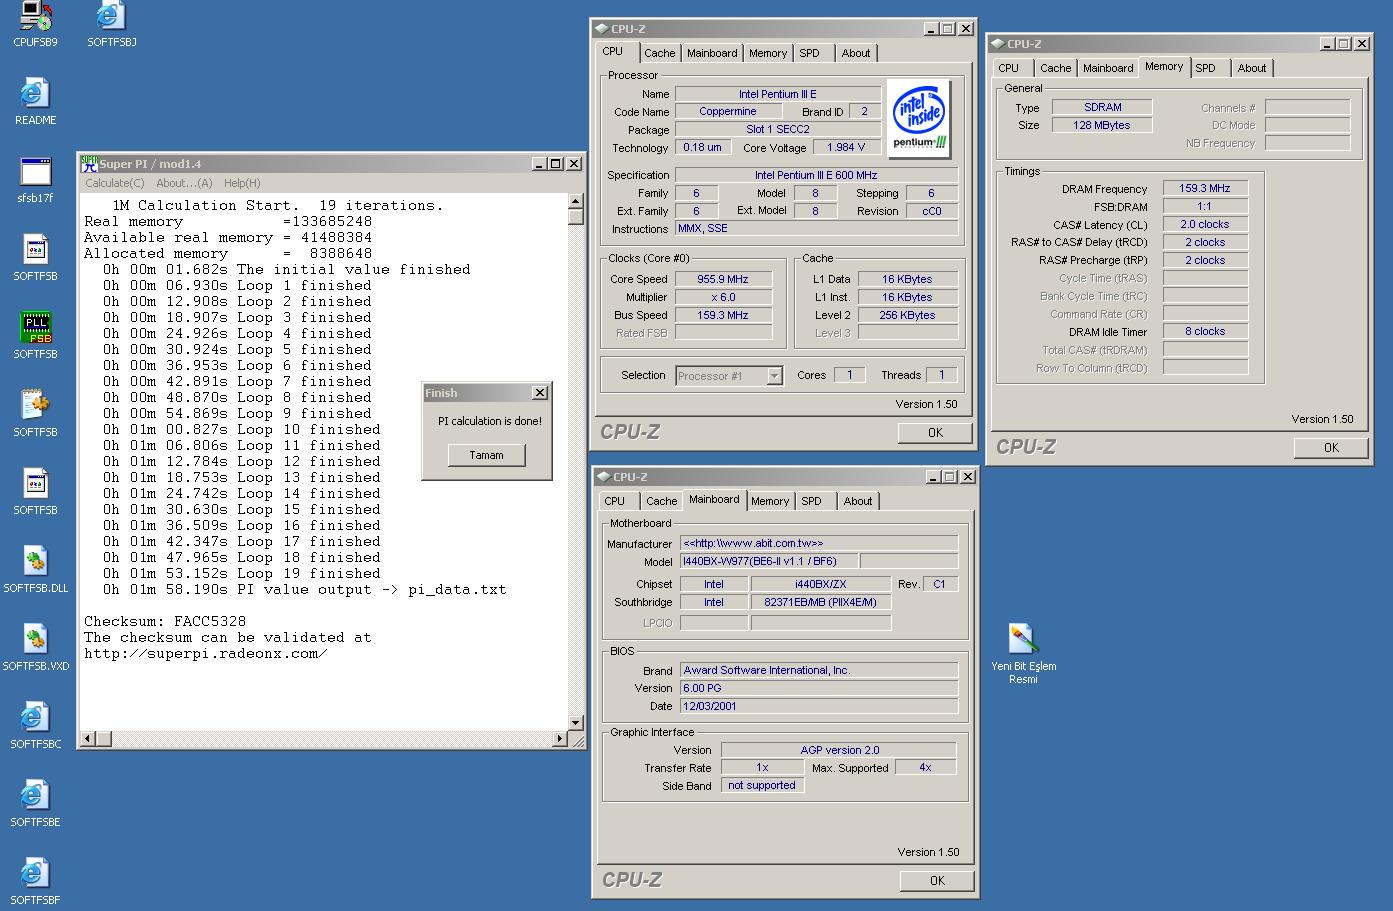Viewport: 1393px width, 911px height.
Task: Click the memory Type SDRAM field
Action: coord(1103,107)
